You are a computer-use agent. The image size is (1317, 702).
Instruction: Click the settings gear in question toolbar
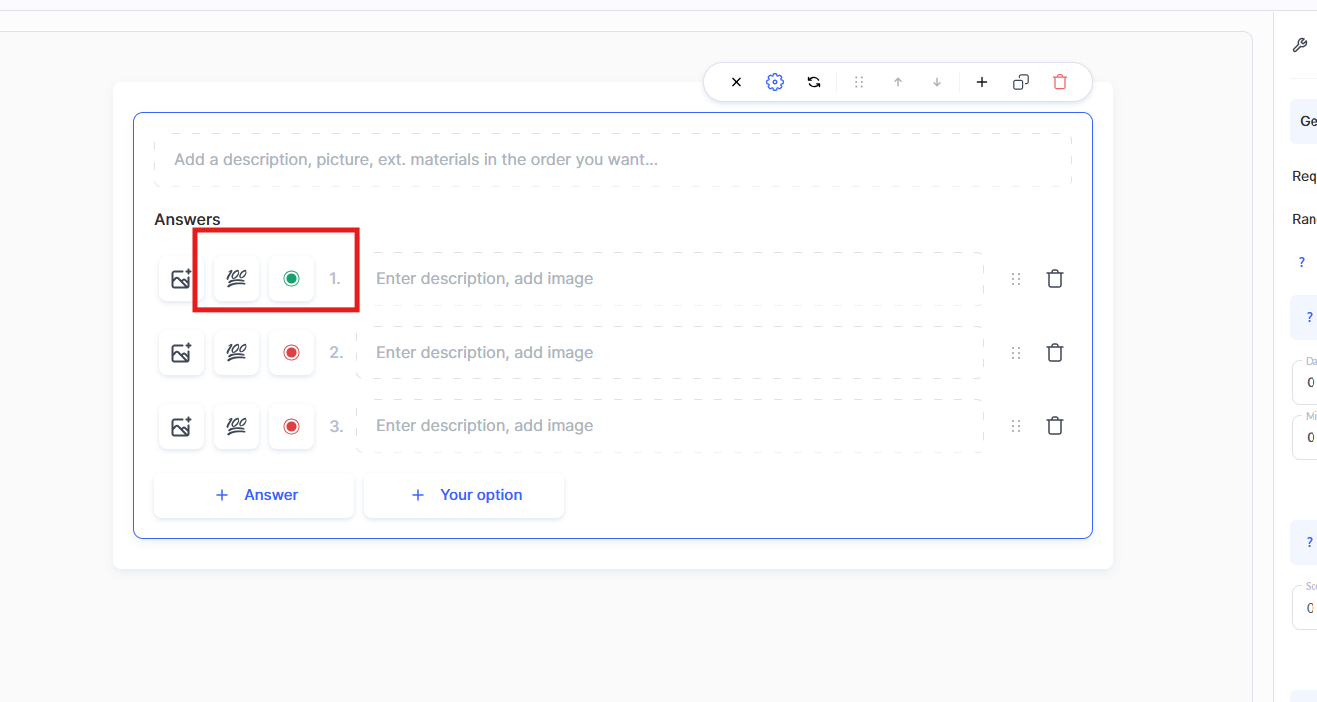775,82
